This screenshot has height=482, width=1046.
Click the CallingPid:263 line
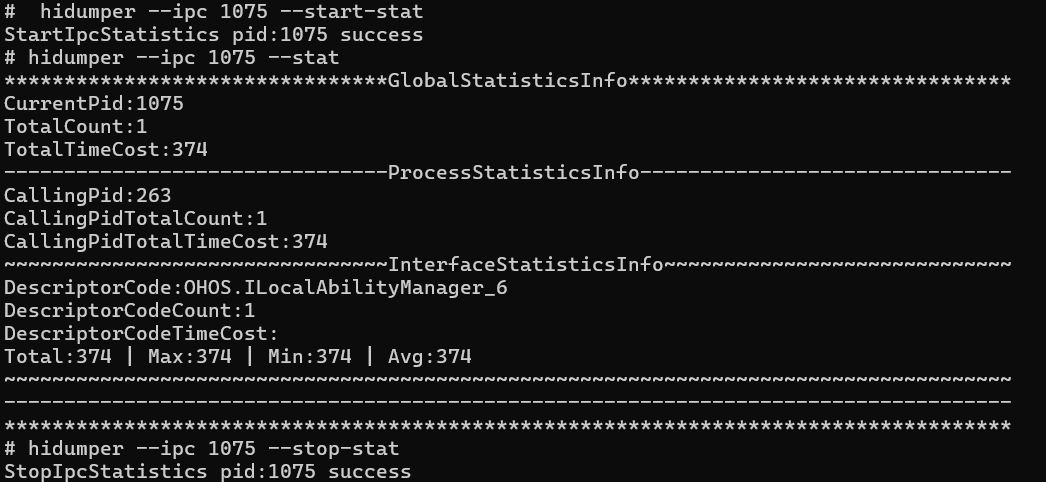pos(88,196)
